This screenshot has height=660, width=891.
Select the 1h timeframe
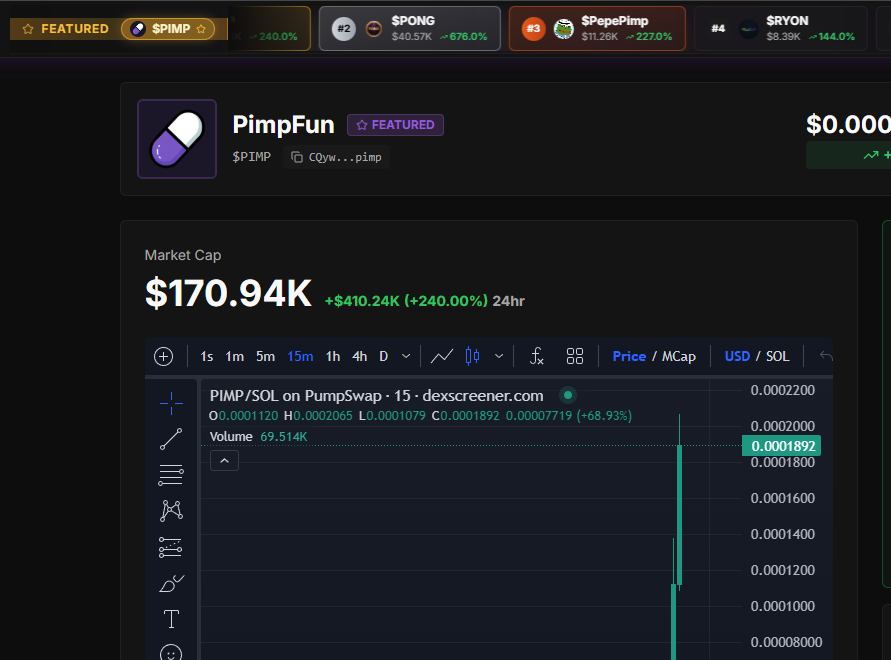coord(333,356)
